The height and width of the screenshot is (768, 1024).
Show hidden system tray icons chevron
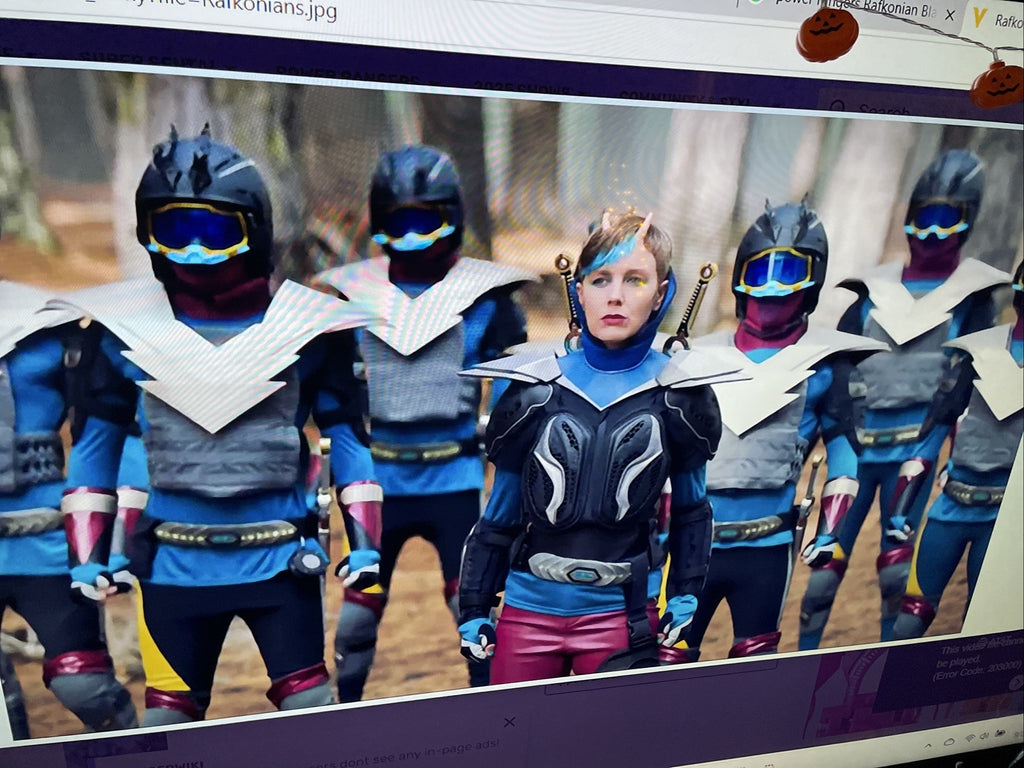(x=927, y=746)
